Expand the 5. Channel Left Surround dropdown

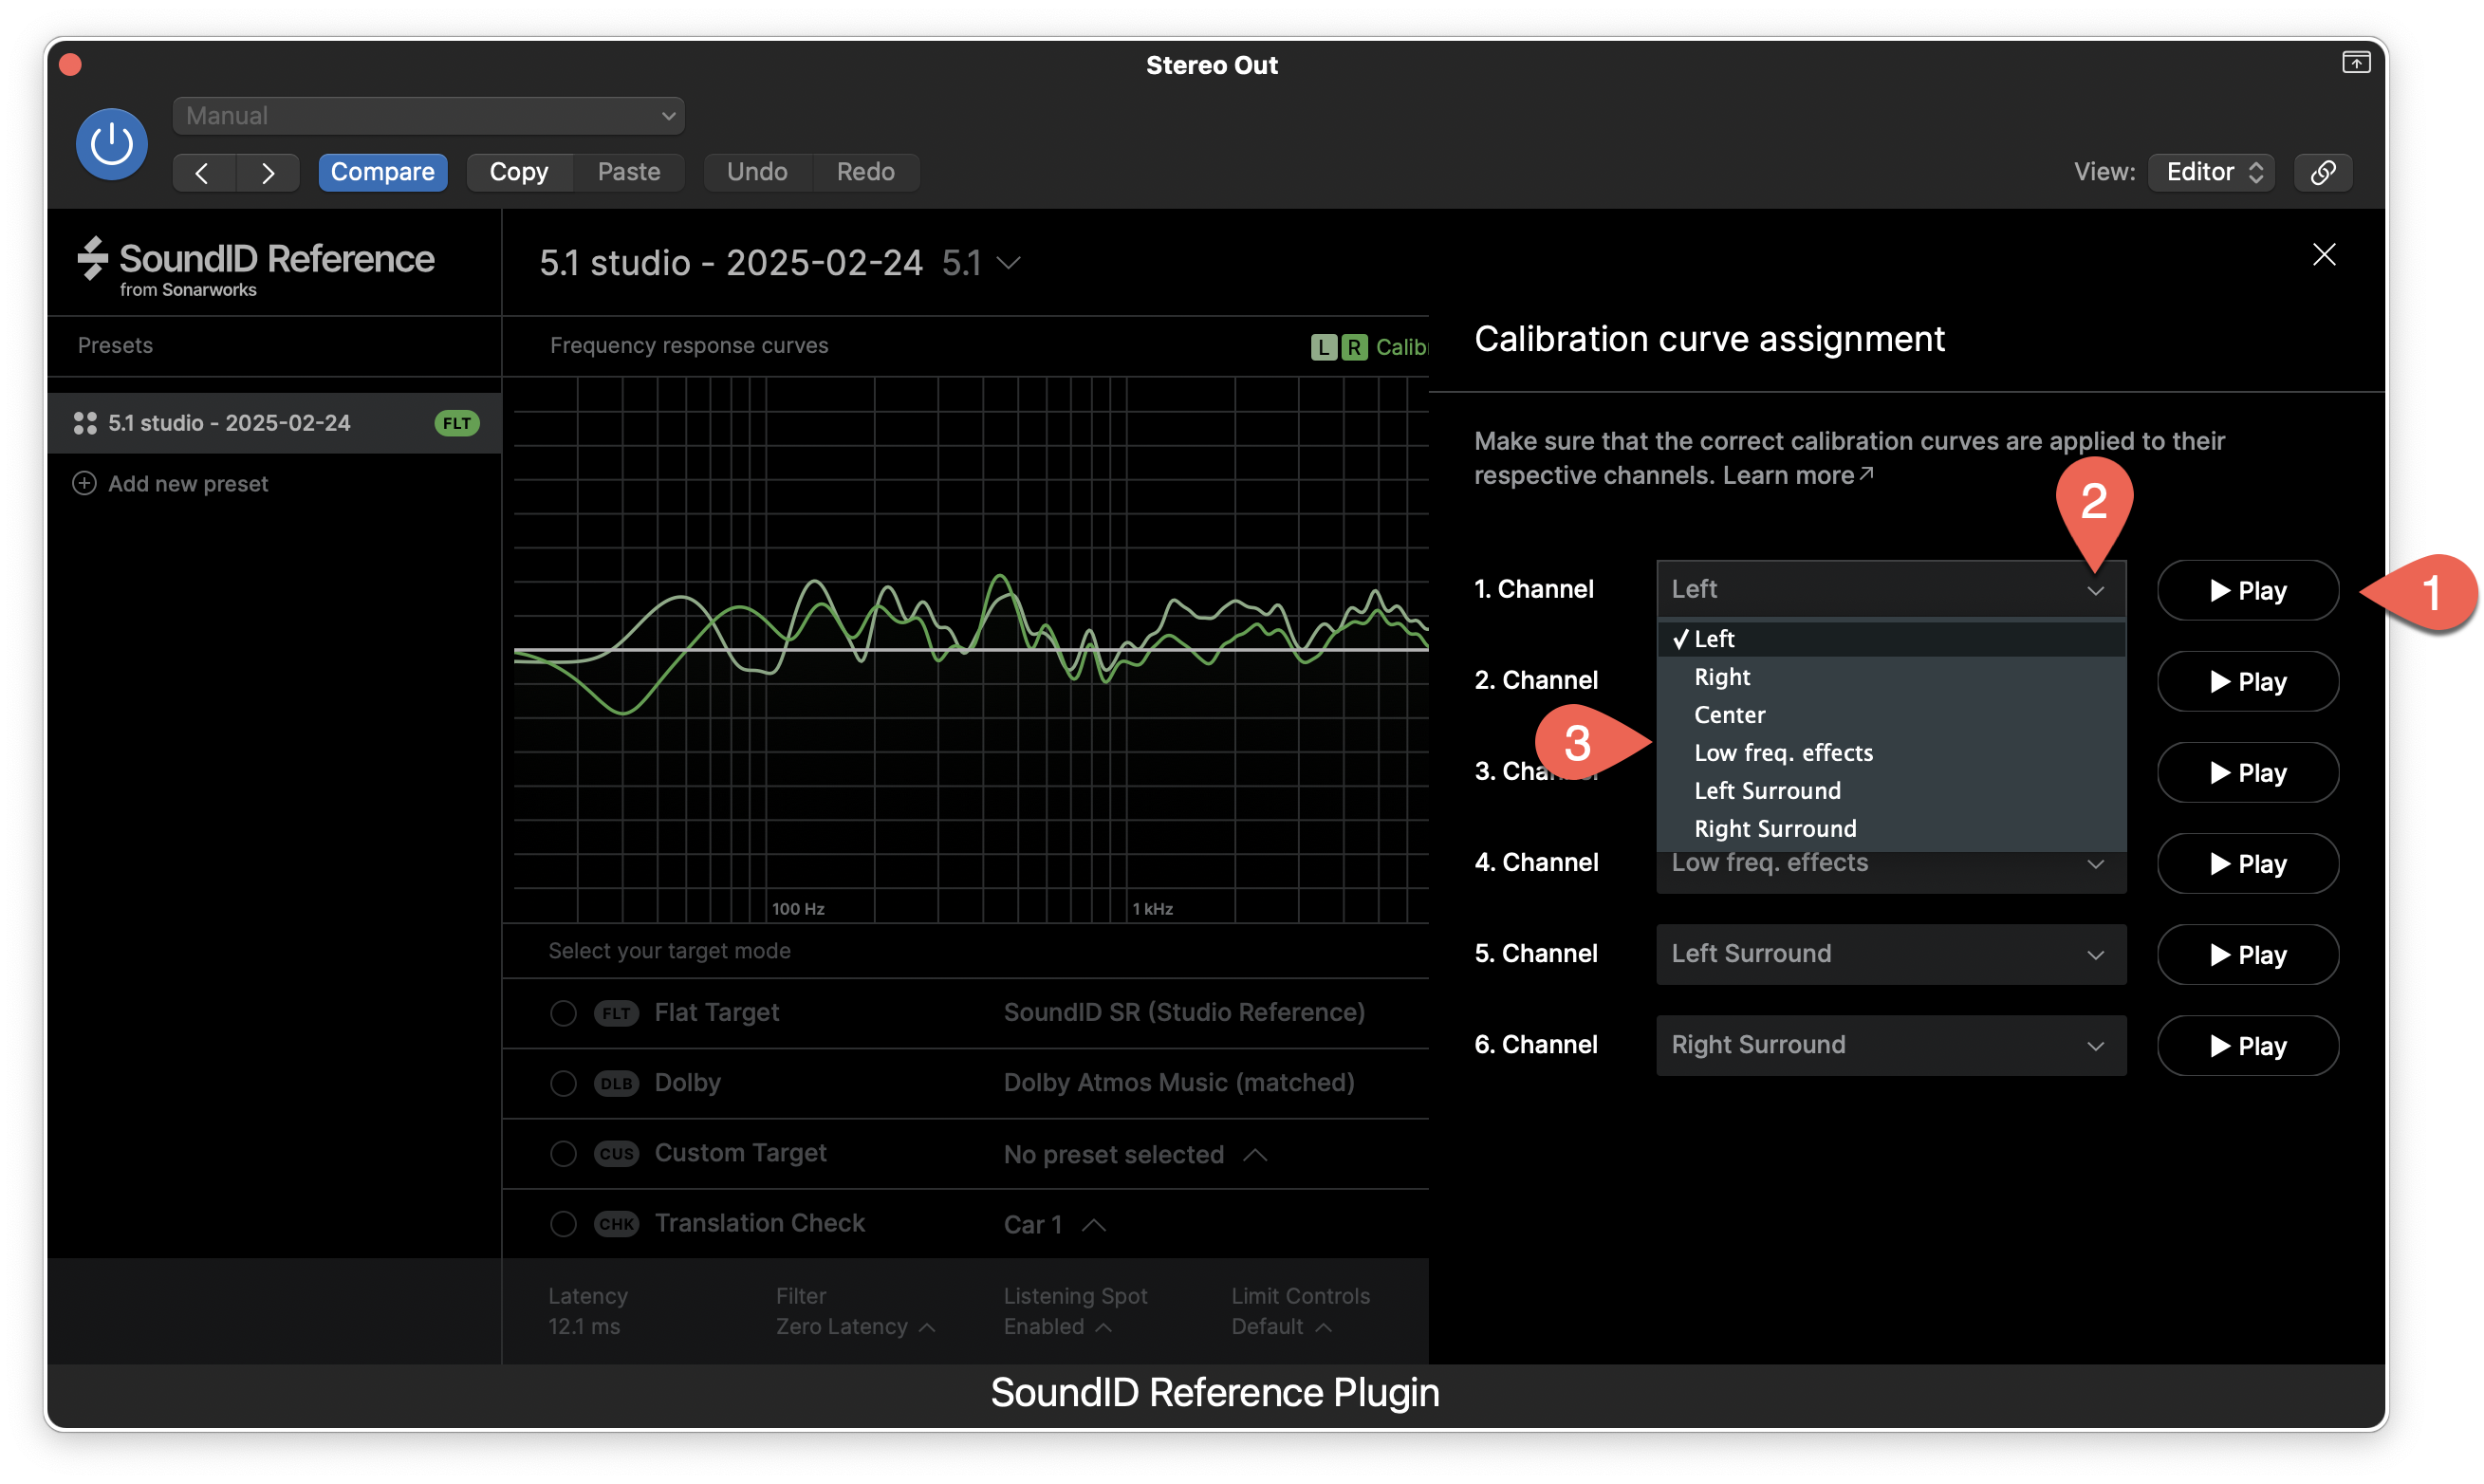point(1890,954)
